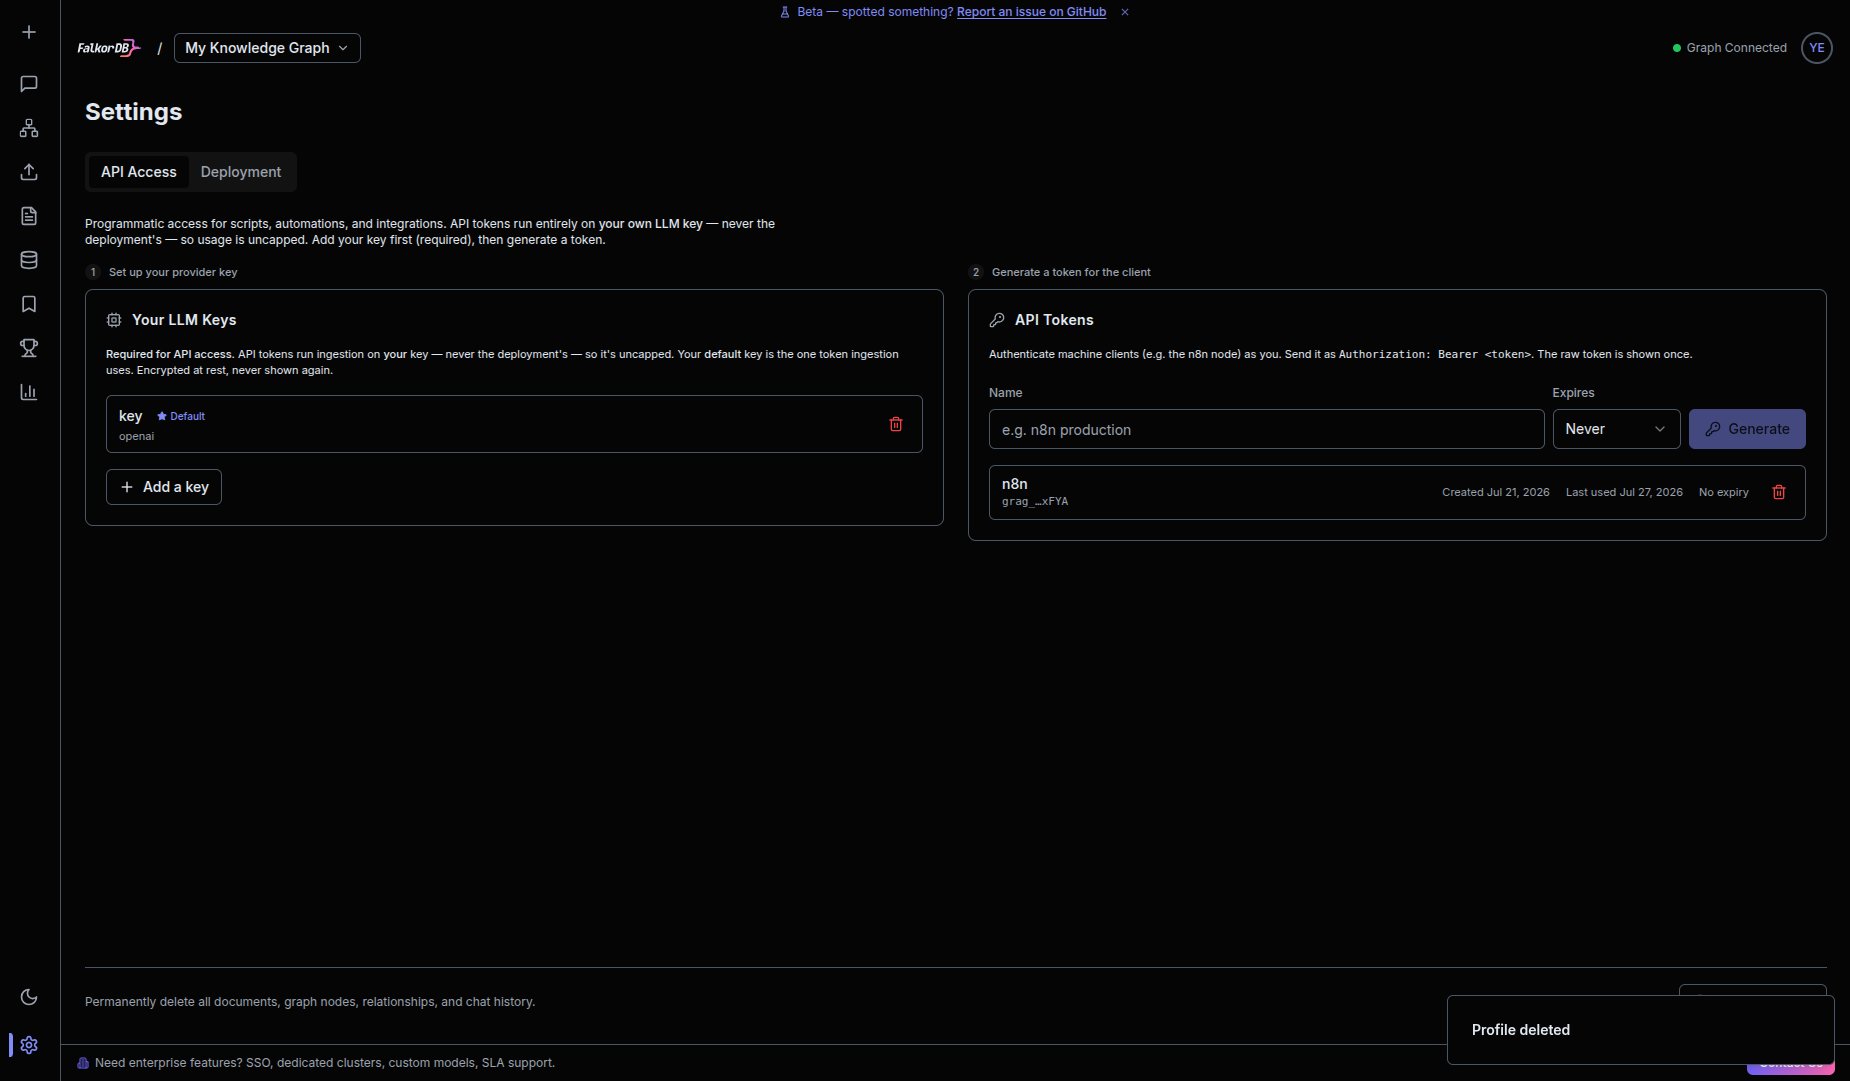Open the upload icon in sidebar

(x=29, y=172)
